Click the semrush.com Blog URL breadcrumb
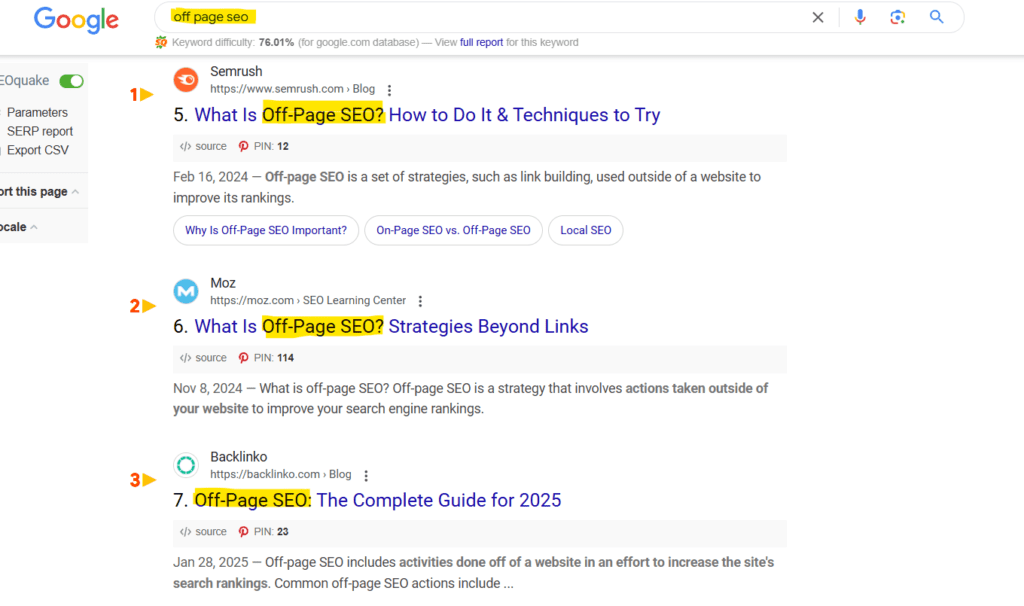1024x606 pixels. tap(293, 89)
